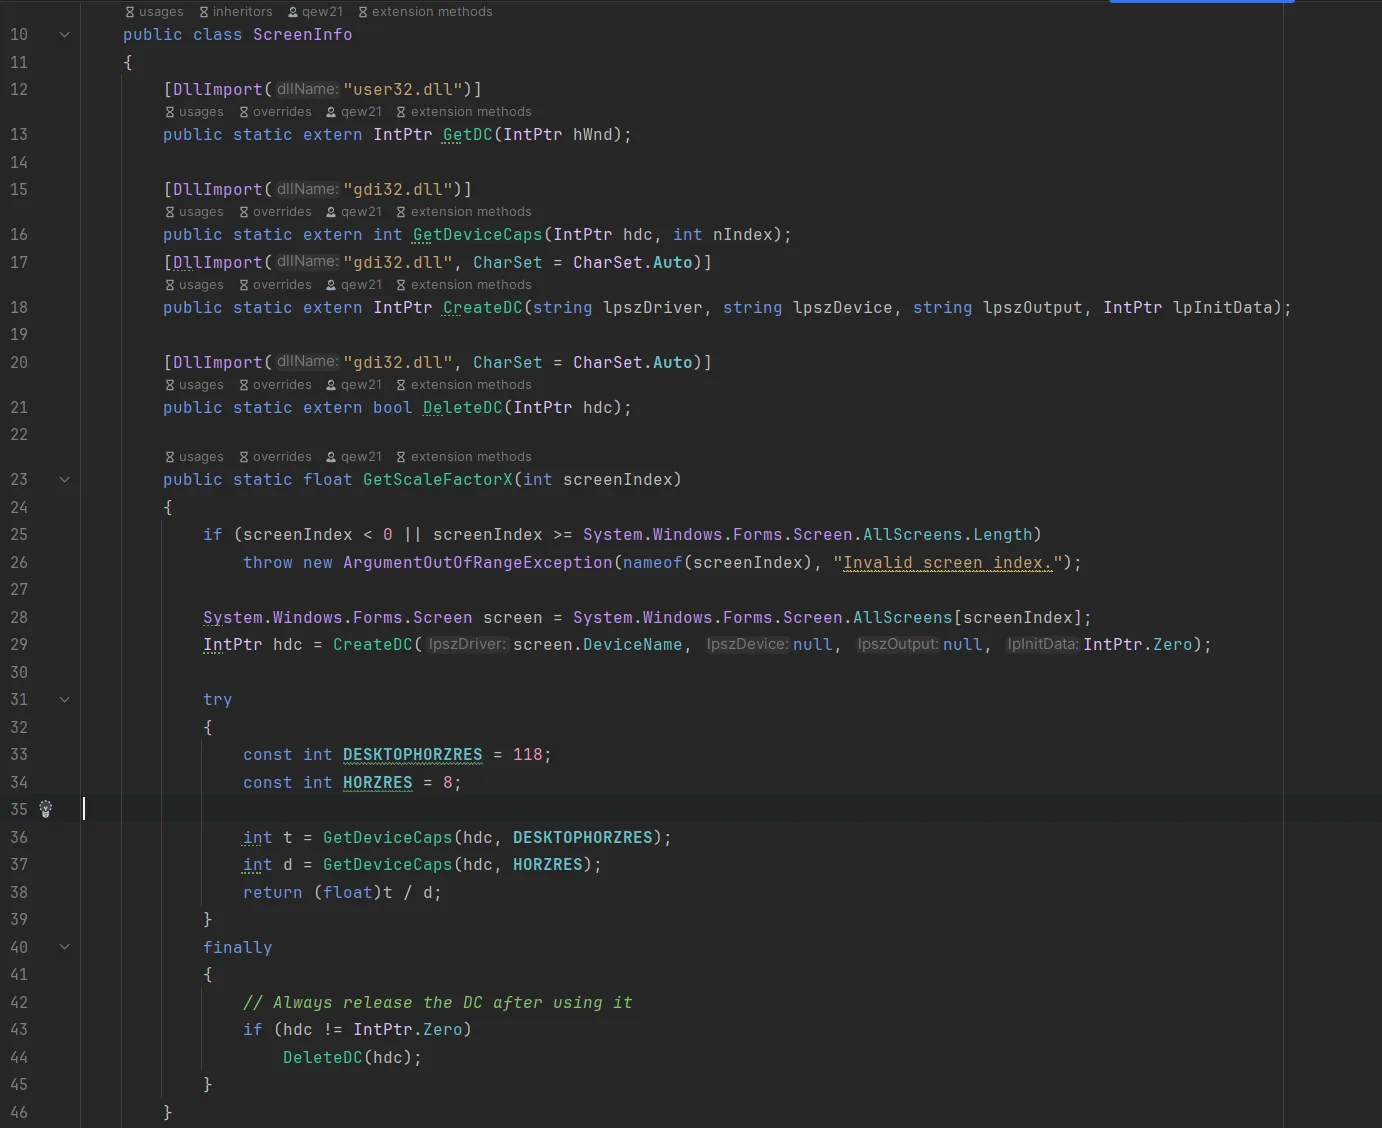Click the DESKTOPHORZRES constant on line 33
This screenshot has height=1128, width=1382.
[x=412, y=754]
